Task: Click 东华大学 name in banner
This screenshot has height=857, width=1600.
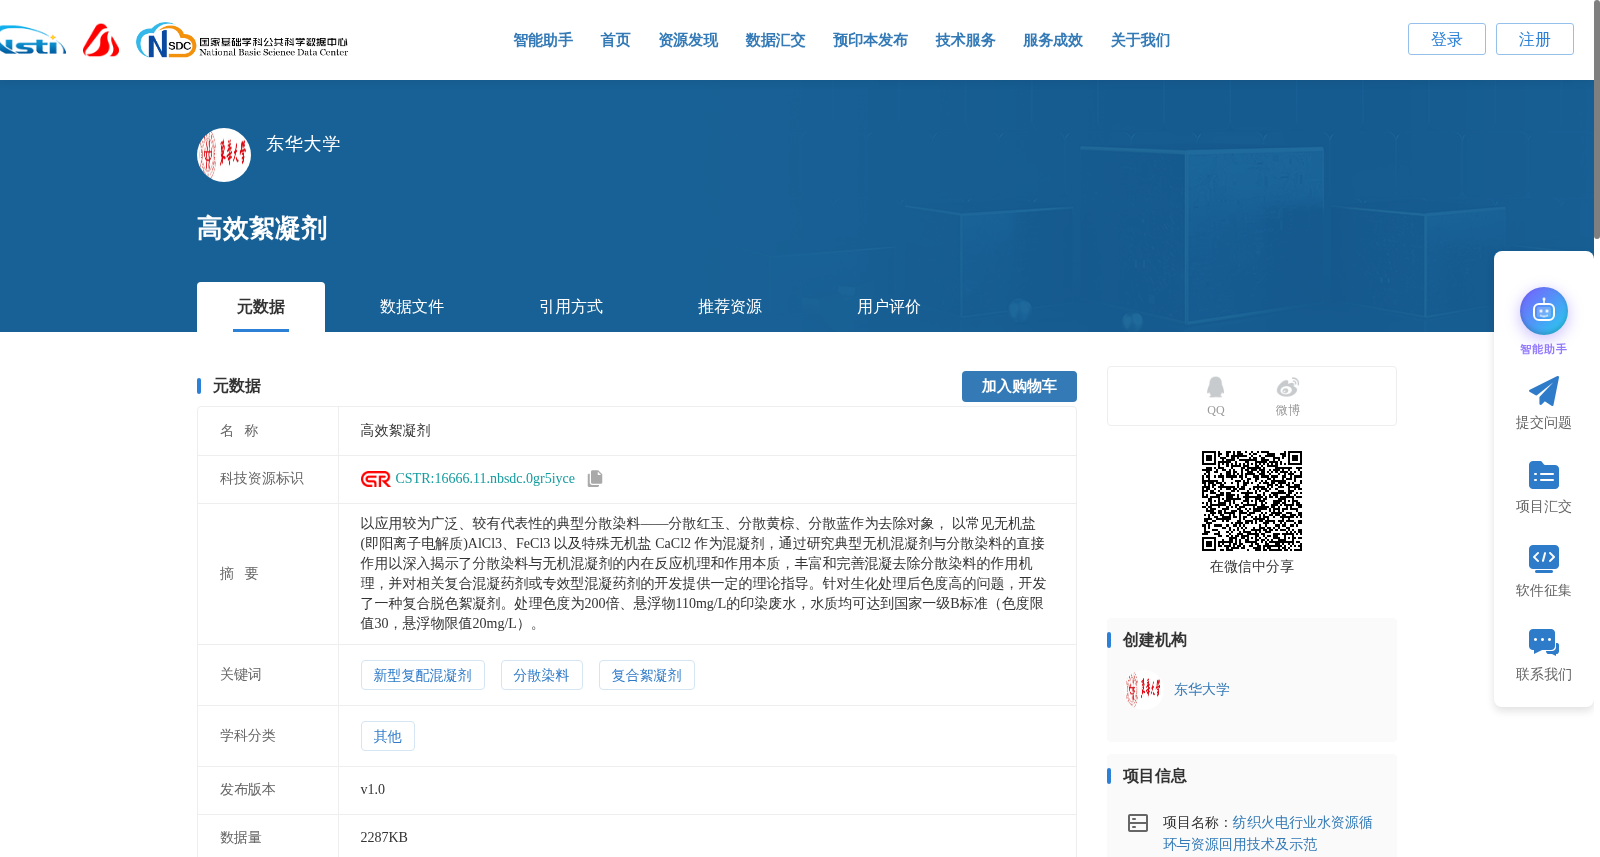Action: (303, 144)
